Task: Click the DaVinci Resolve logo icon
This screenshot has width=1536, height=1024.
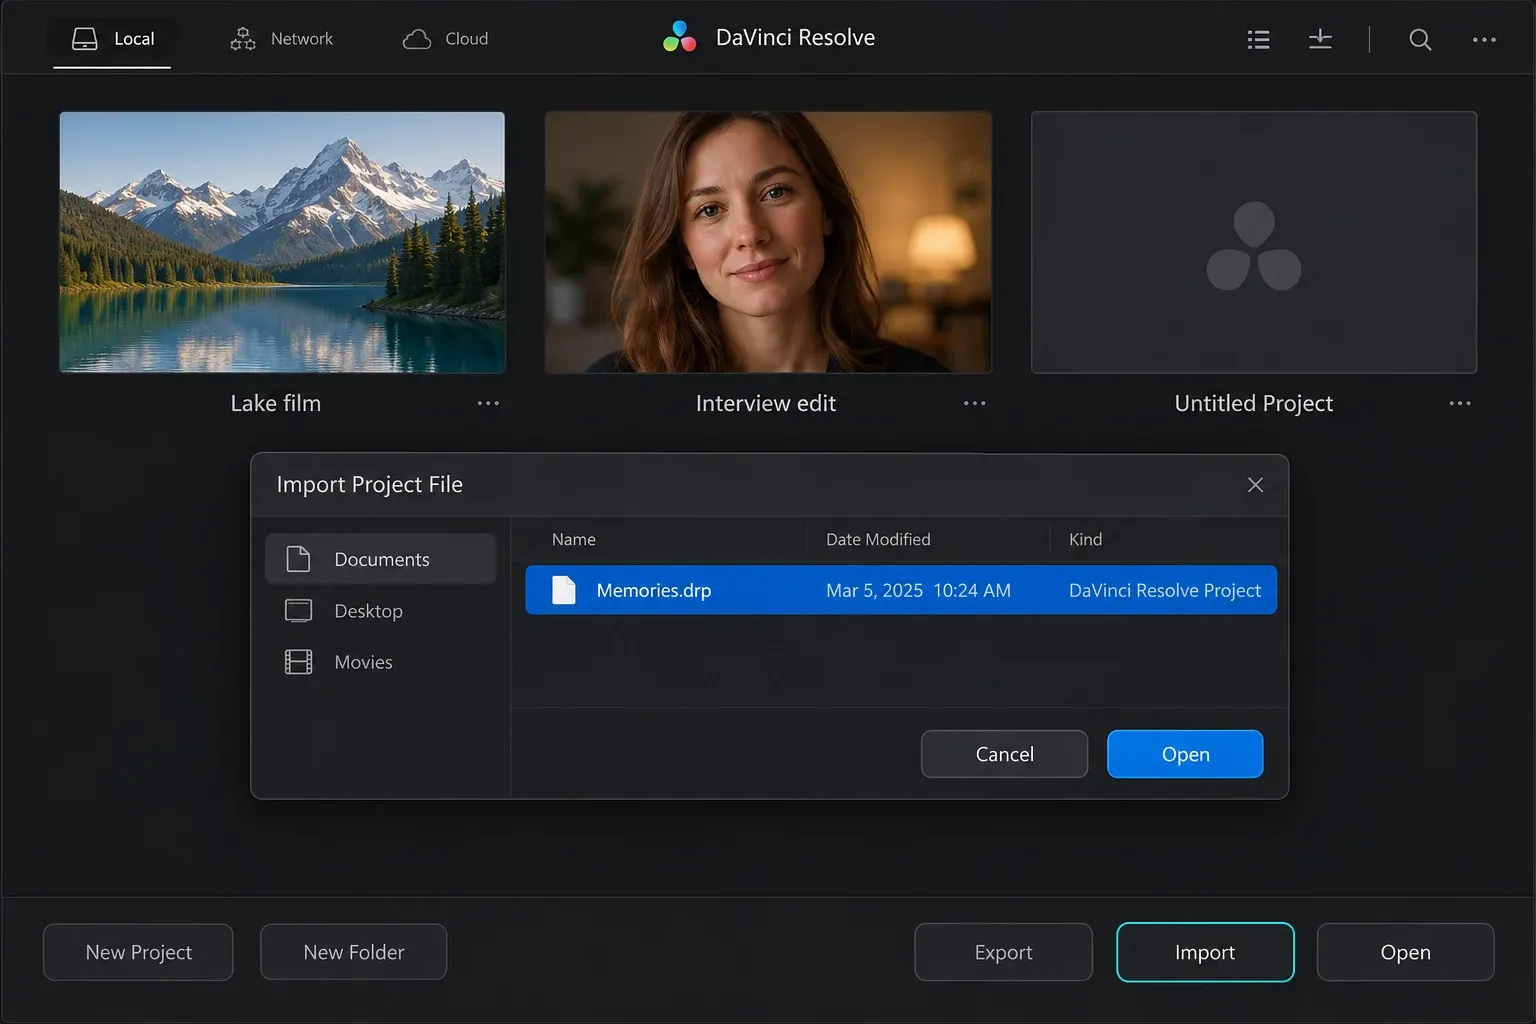Action: [680, 37]
